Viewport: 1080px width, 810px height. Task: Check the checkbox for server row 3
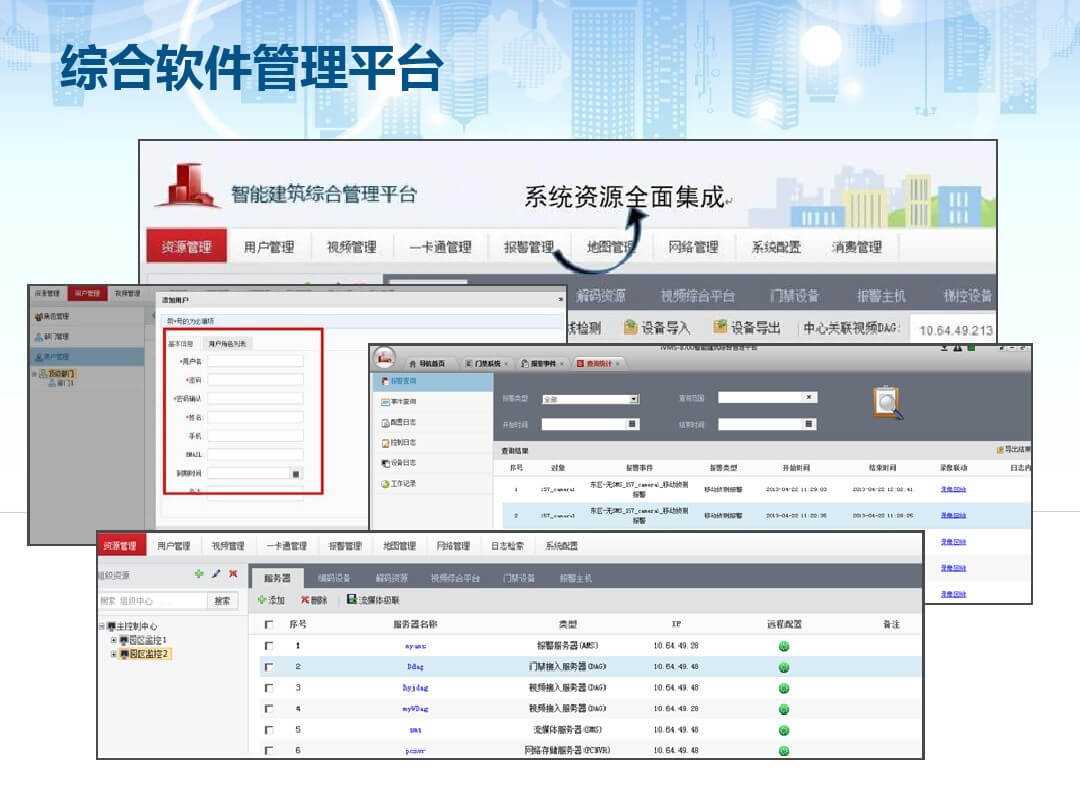pos(269,687)
